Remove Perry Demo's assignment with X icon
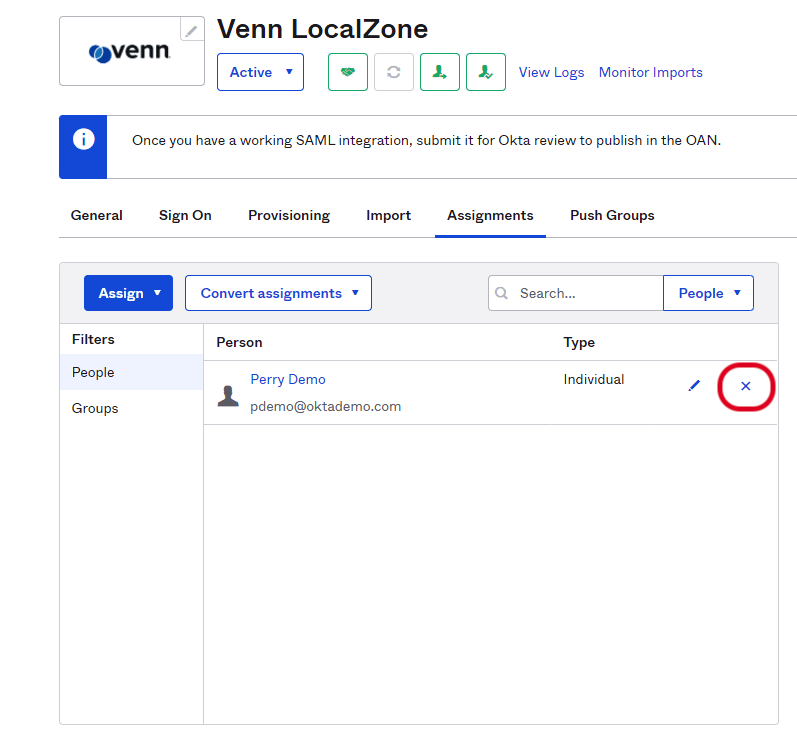This screenshot has height=748, width=797. click(746, 386)
